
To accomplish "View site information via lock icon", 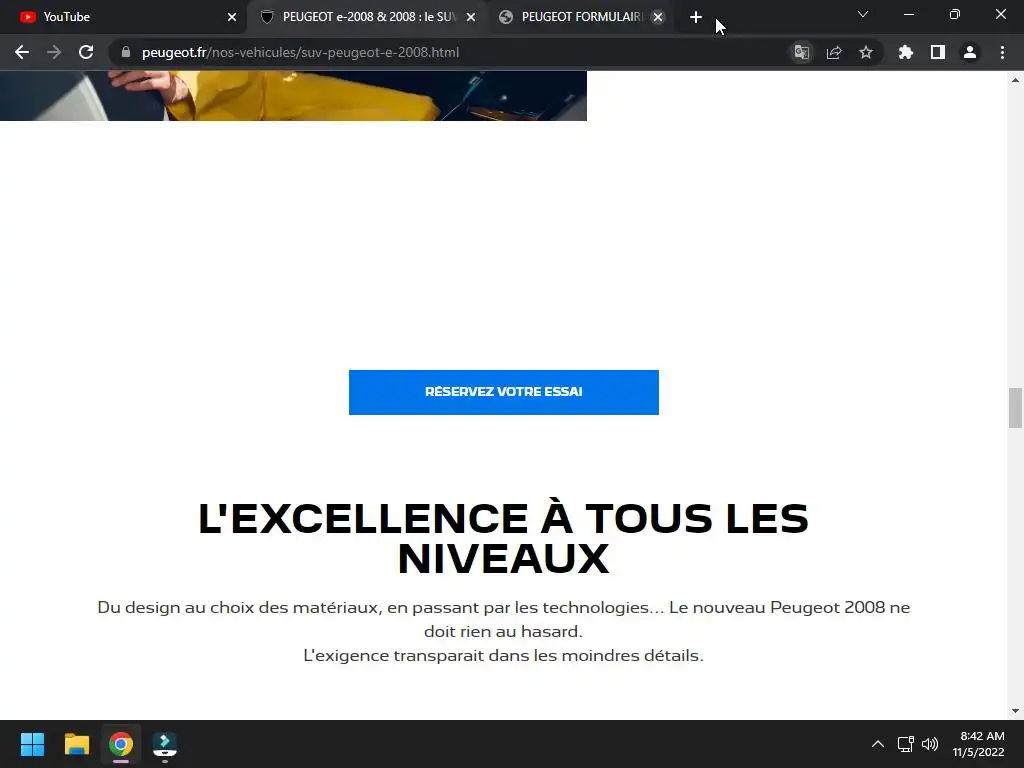I will (126, 52).
